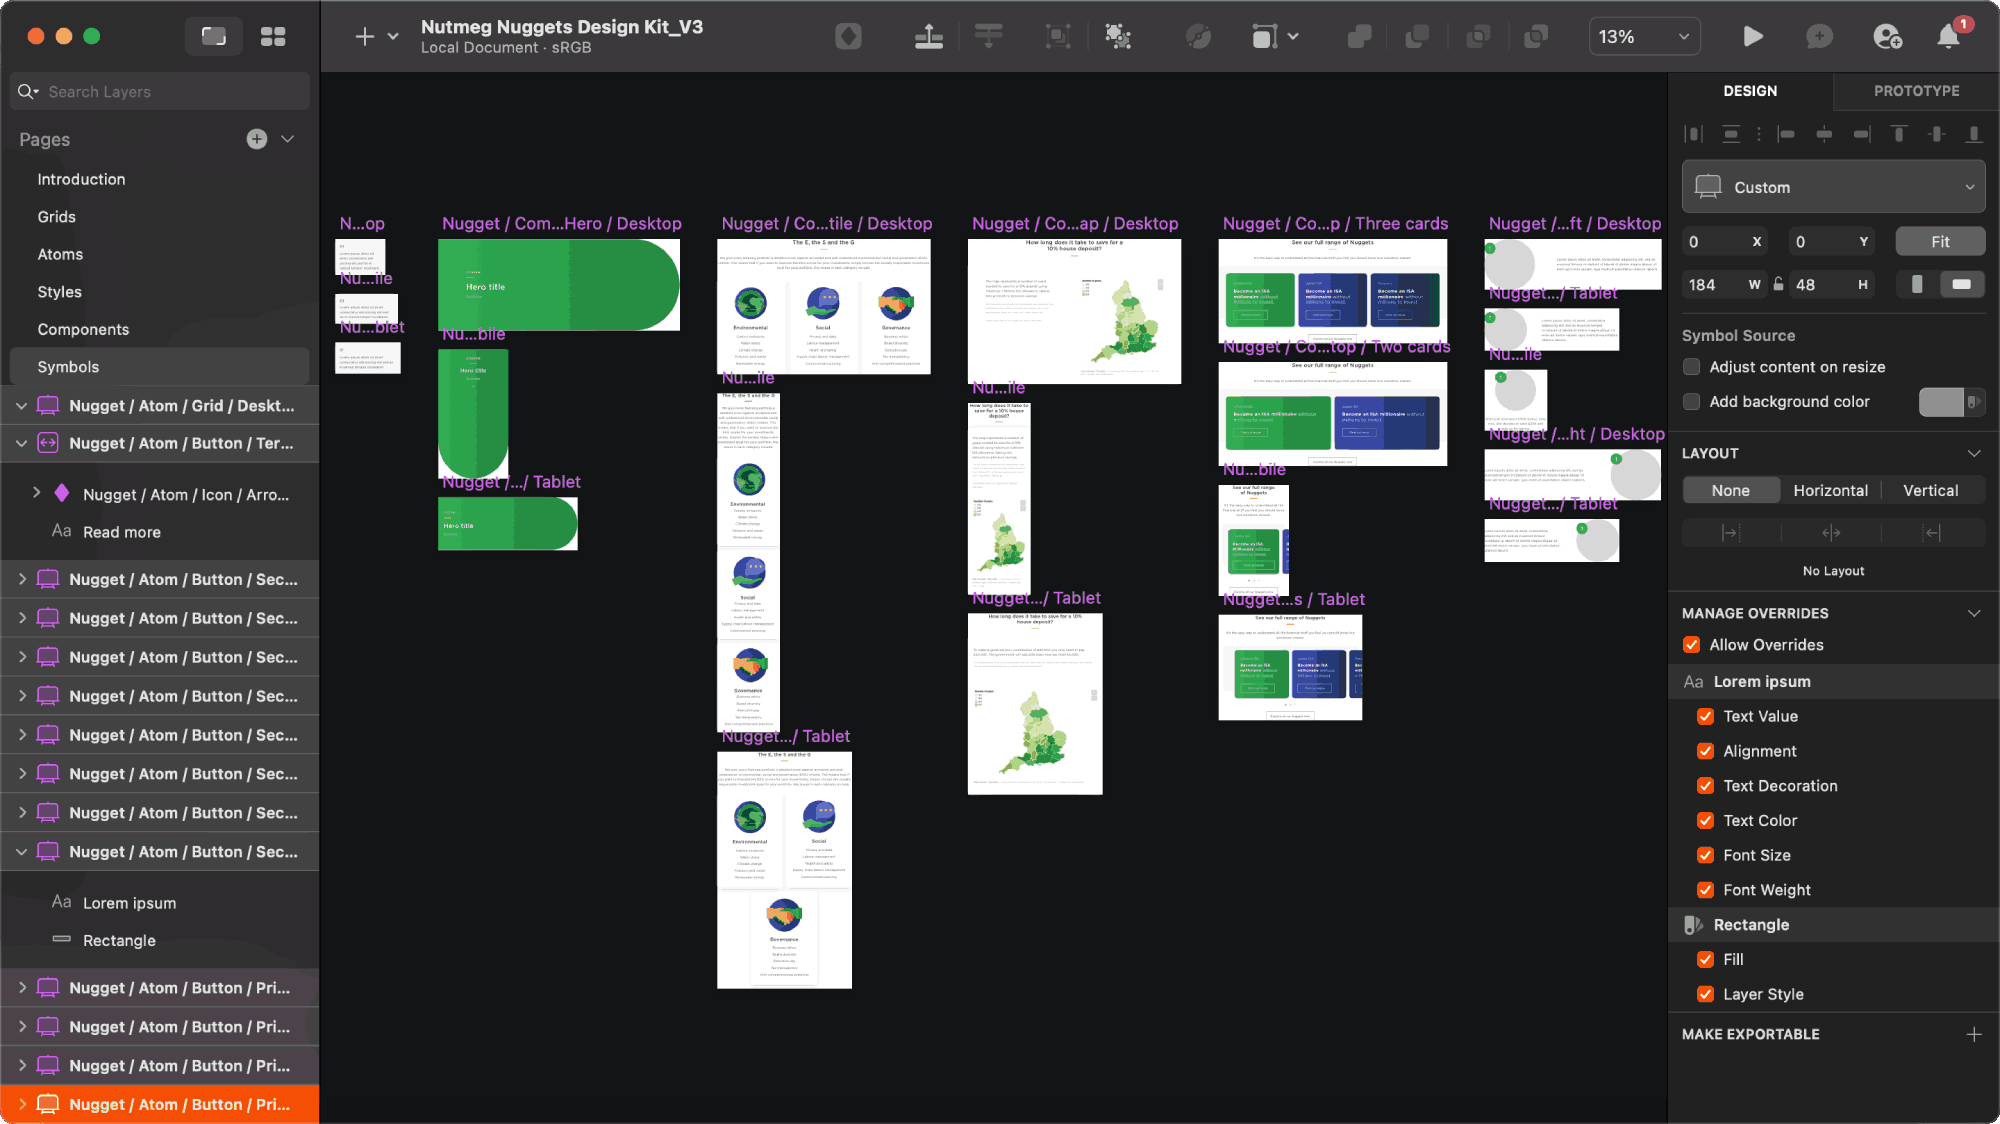Switch sidebar to layer list view icon
This screenshot has width=2000, height=1124.
click(x=214, y=36)
